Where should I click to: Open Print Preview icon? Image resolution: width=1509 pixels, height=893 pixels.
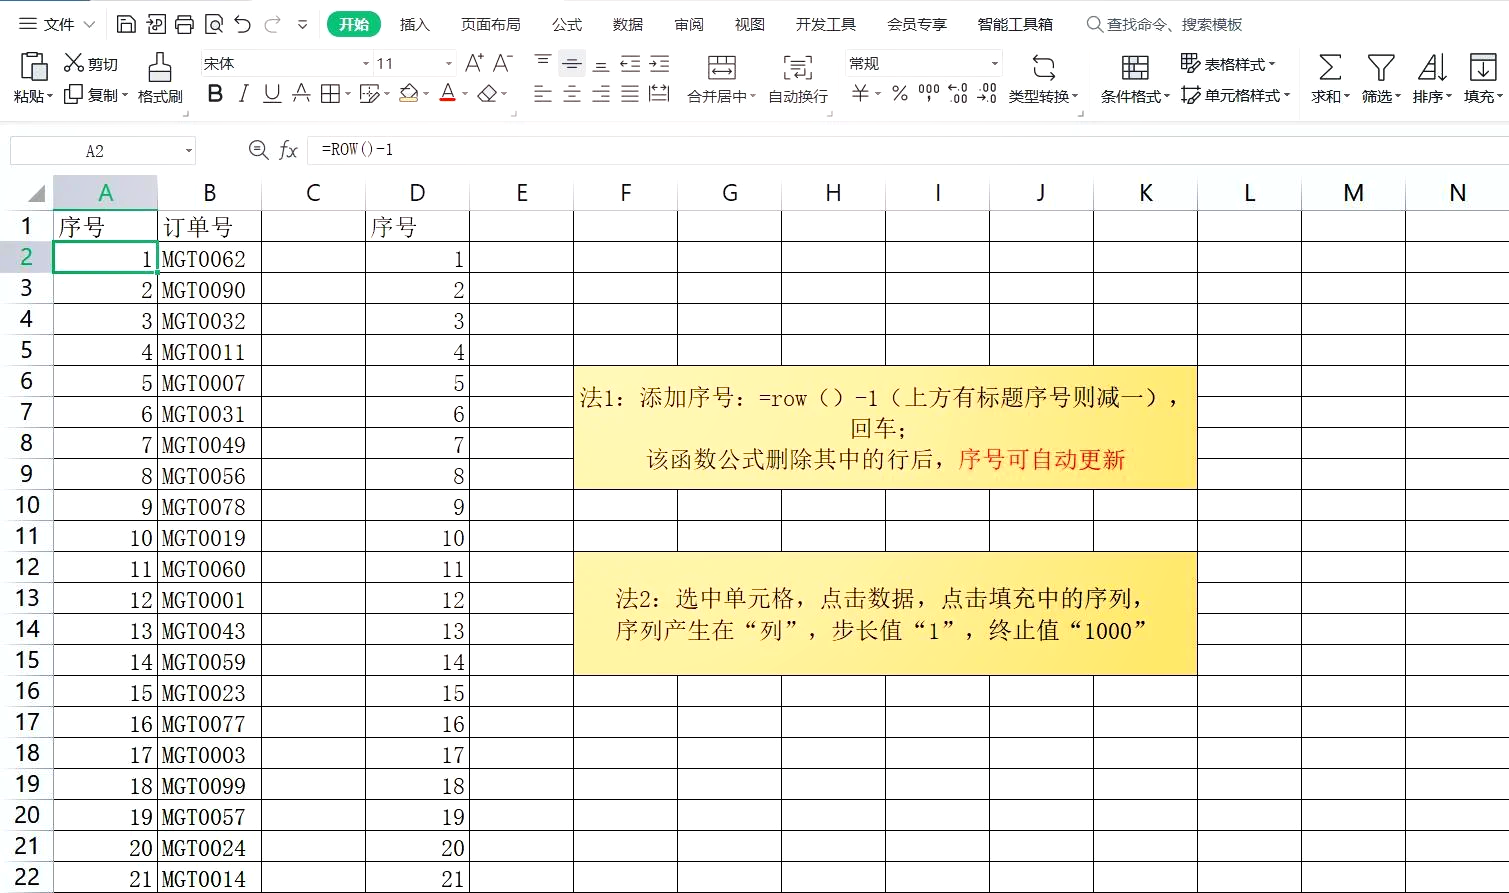[x=213, y=24]
